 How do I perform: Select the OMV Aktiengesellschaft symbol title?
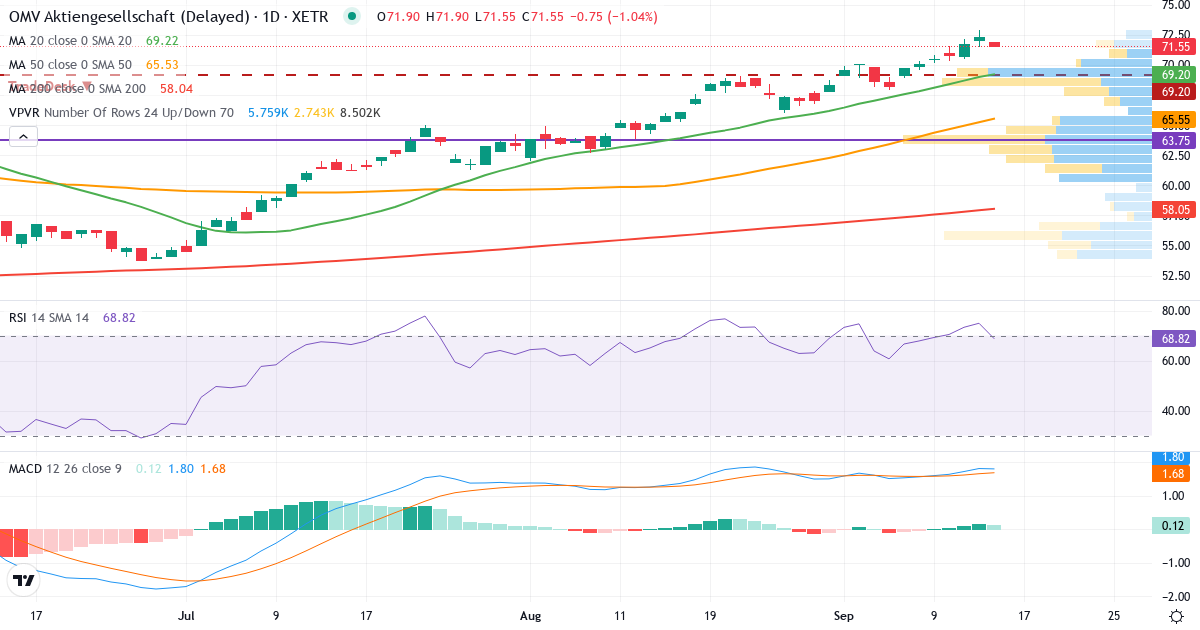click(x=168, y=16)
